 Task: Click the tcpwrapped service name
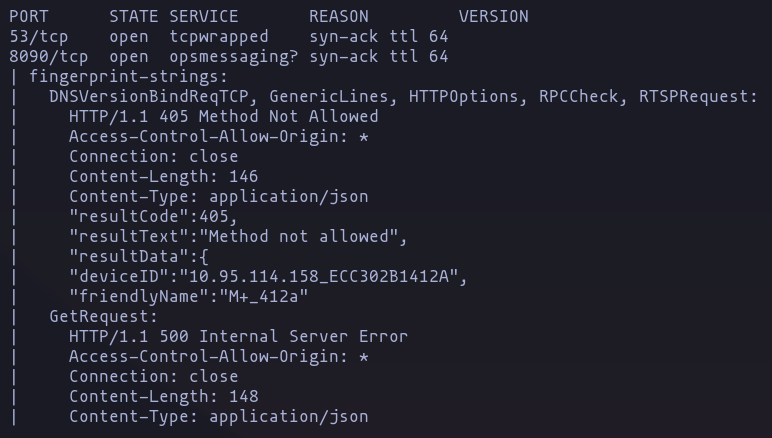click(219, 37)
